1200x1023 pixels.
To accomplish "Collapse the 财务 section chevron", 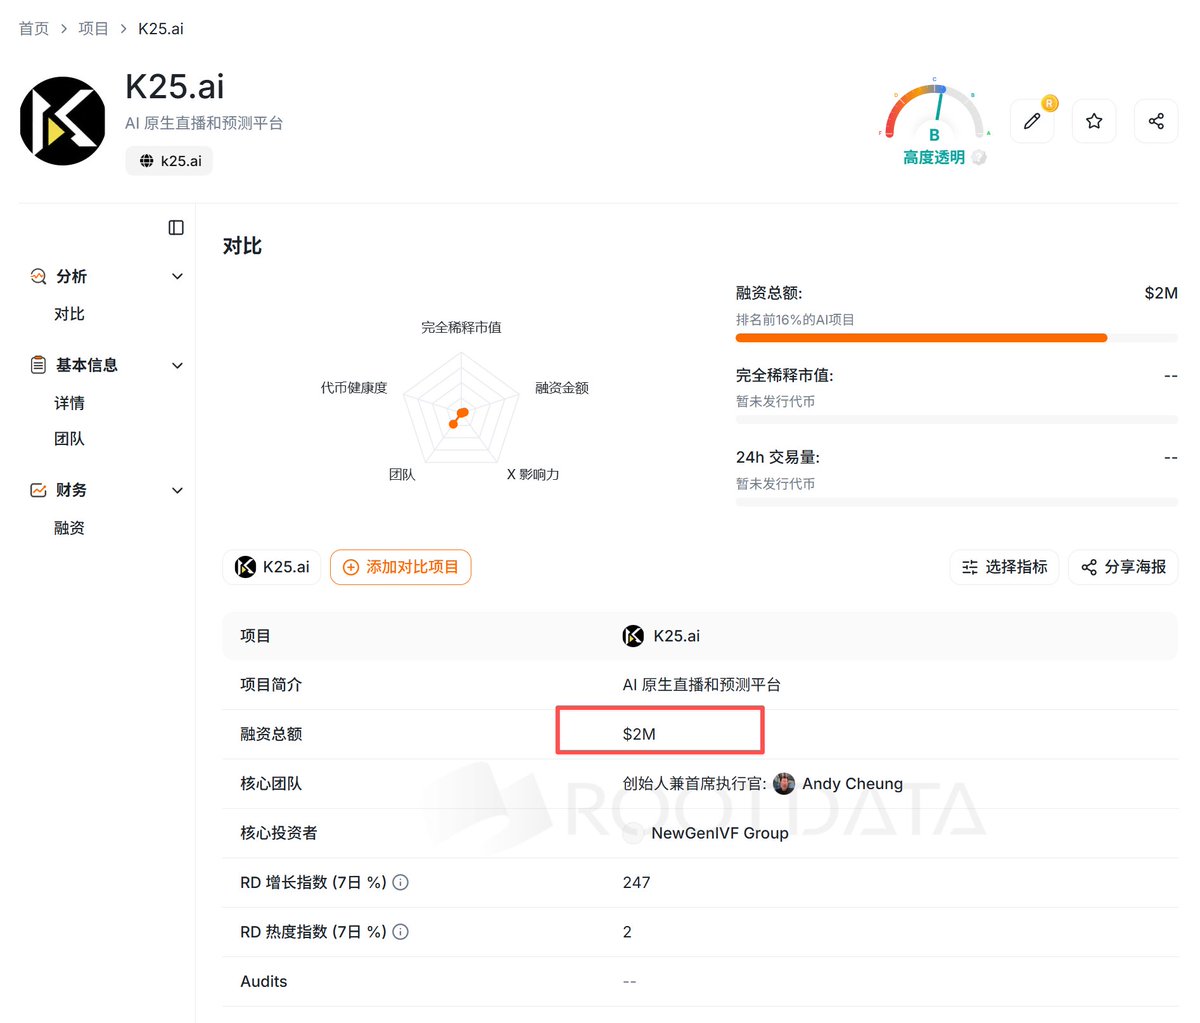I will pos(177,490).
